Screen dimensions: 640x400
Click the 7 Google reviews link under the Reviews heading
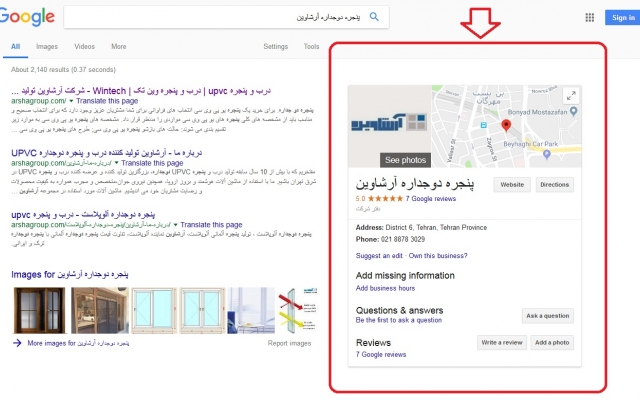pyautogui.click(x=381, y=354)
